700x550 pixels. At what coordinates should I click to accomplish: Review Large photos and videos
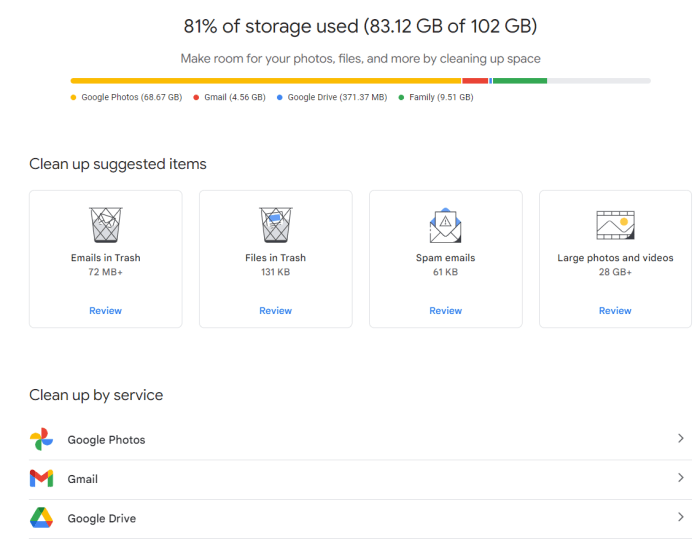pyautogui.click(x=615, y=311)
